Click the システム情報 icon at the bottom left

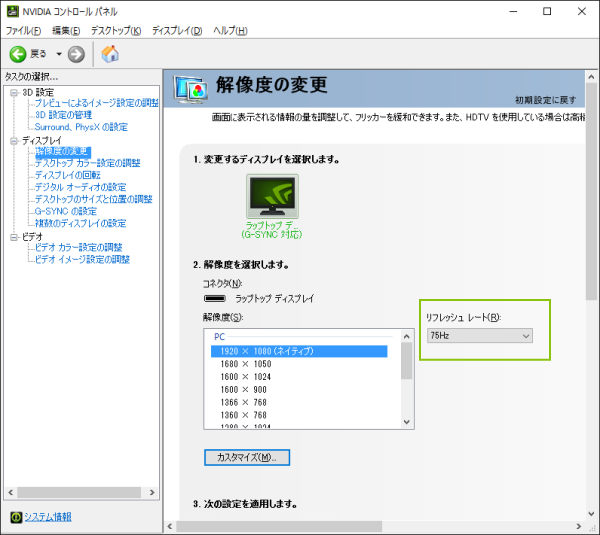pyautogui.click(x=16, y=517)
